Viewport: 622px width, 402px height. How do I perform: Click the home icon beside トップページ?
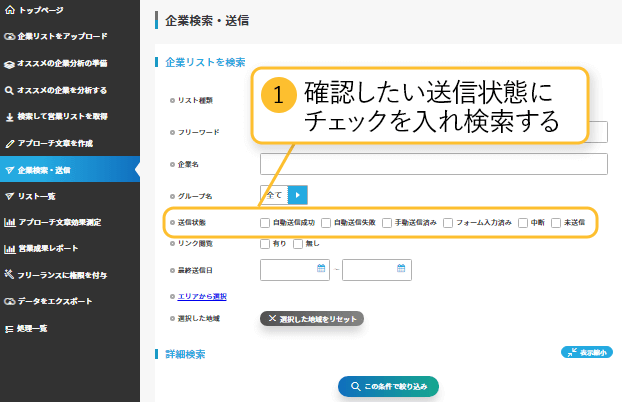(x=10, y=10)
